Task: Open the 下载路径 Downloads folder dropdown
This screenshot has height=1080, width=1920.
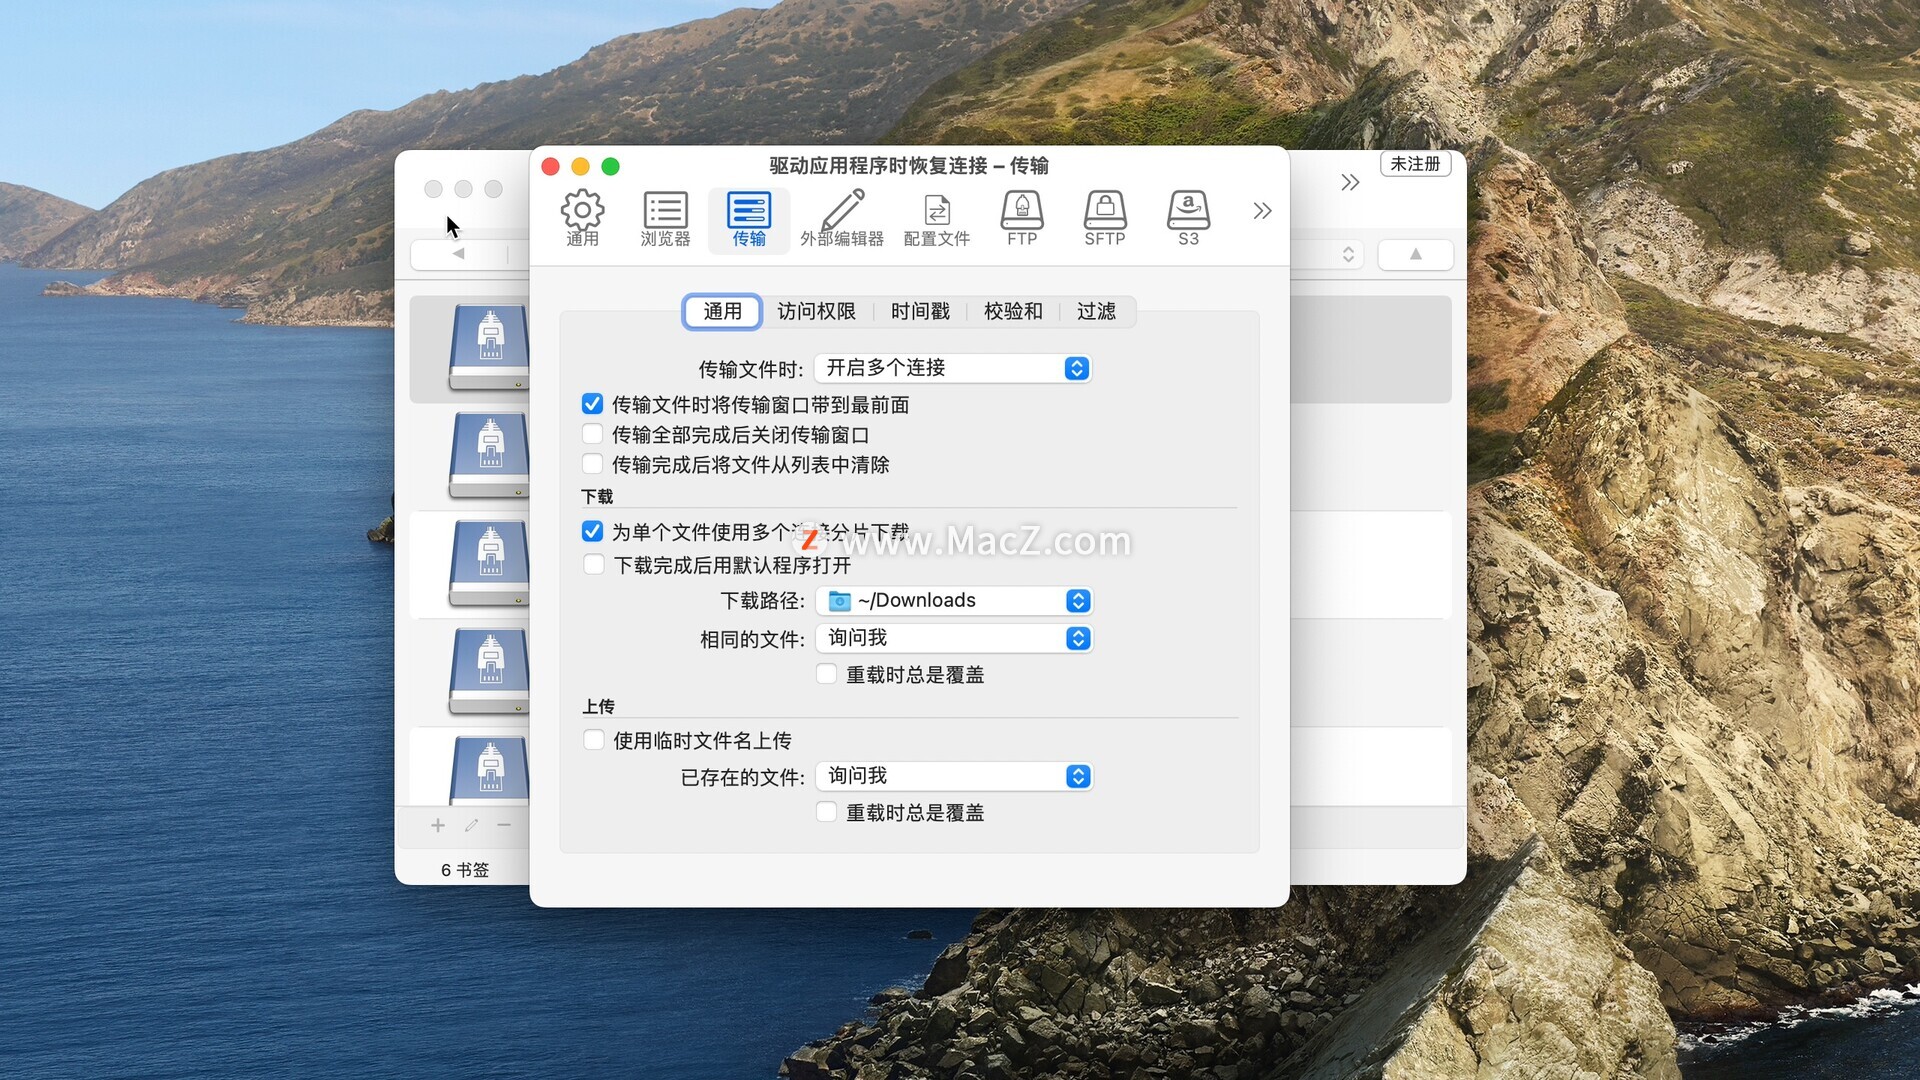Action: (x=953, y=600)
